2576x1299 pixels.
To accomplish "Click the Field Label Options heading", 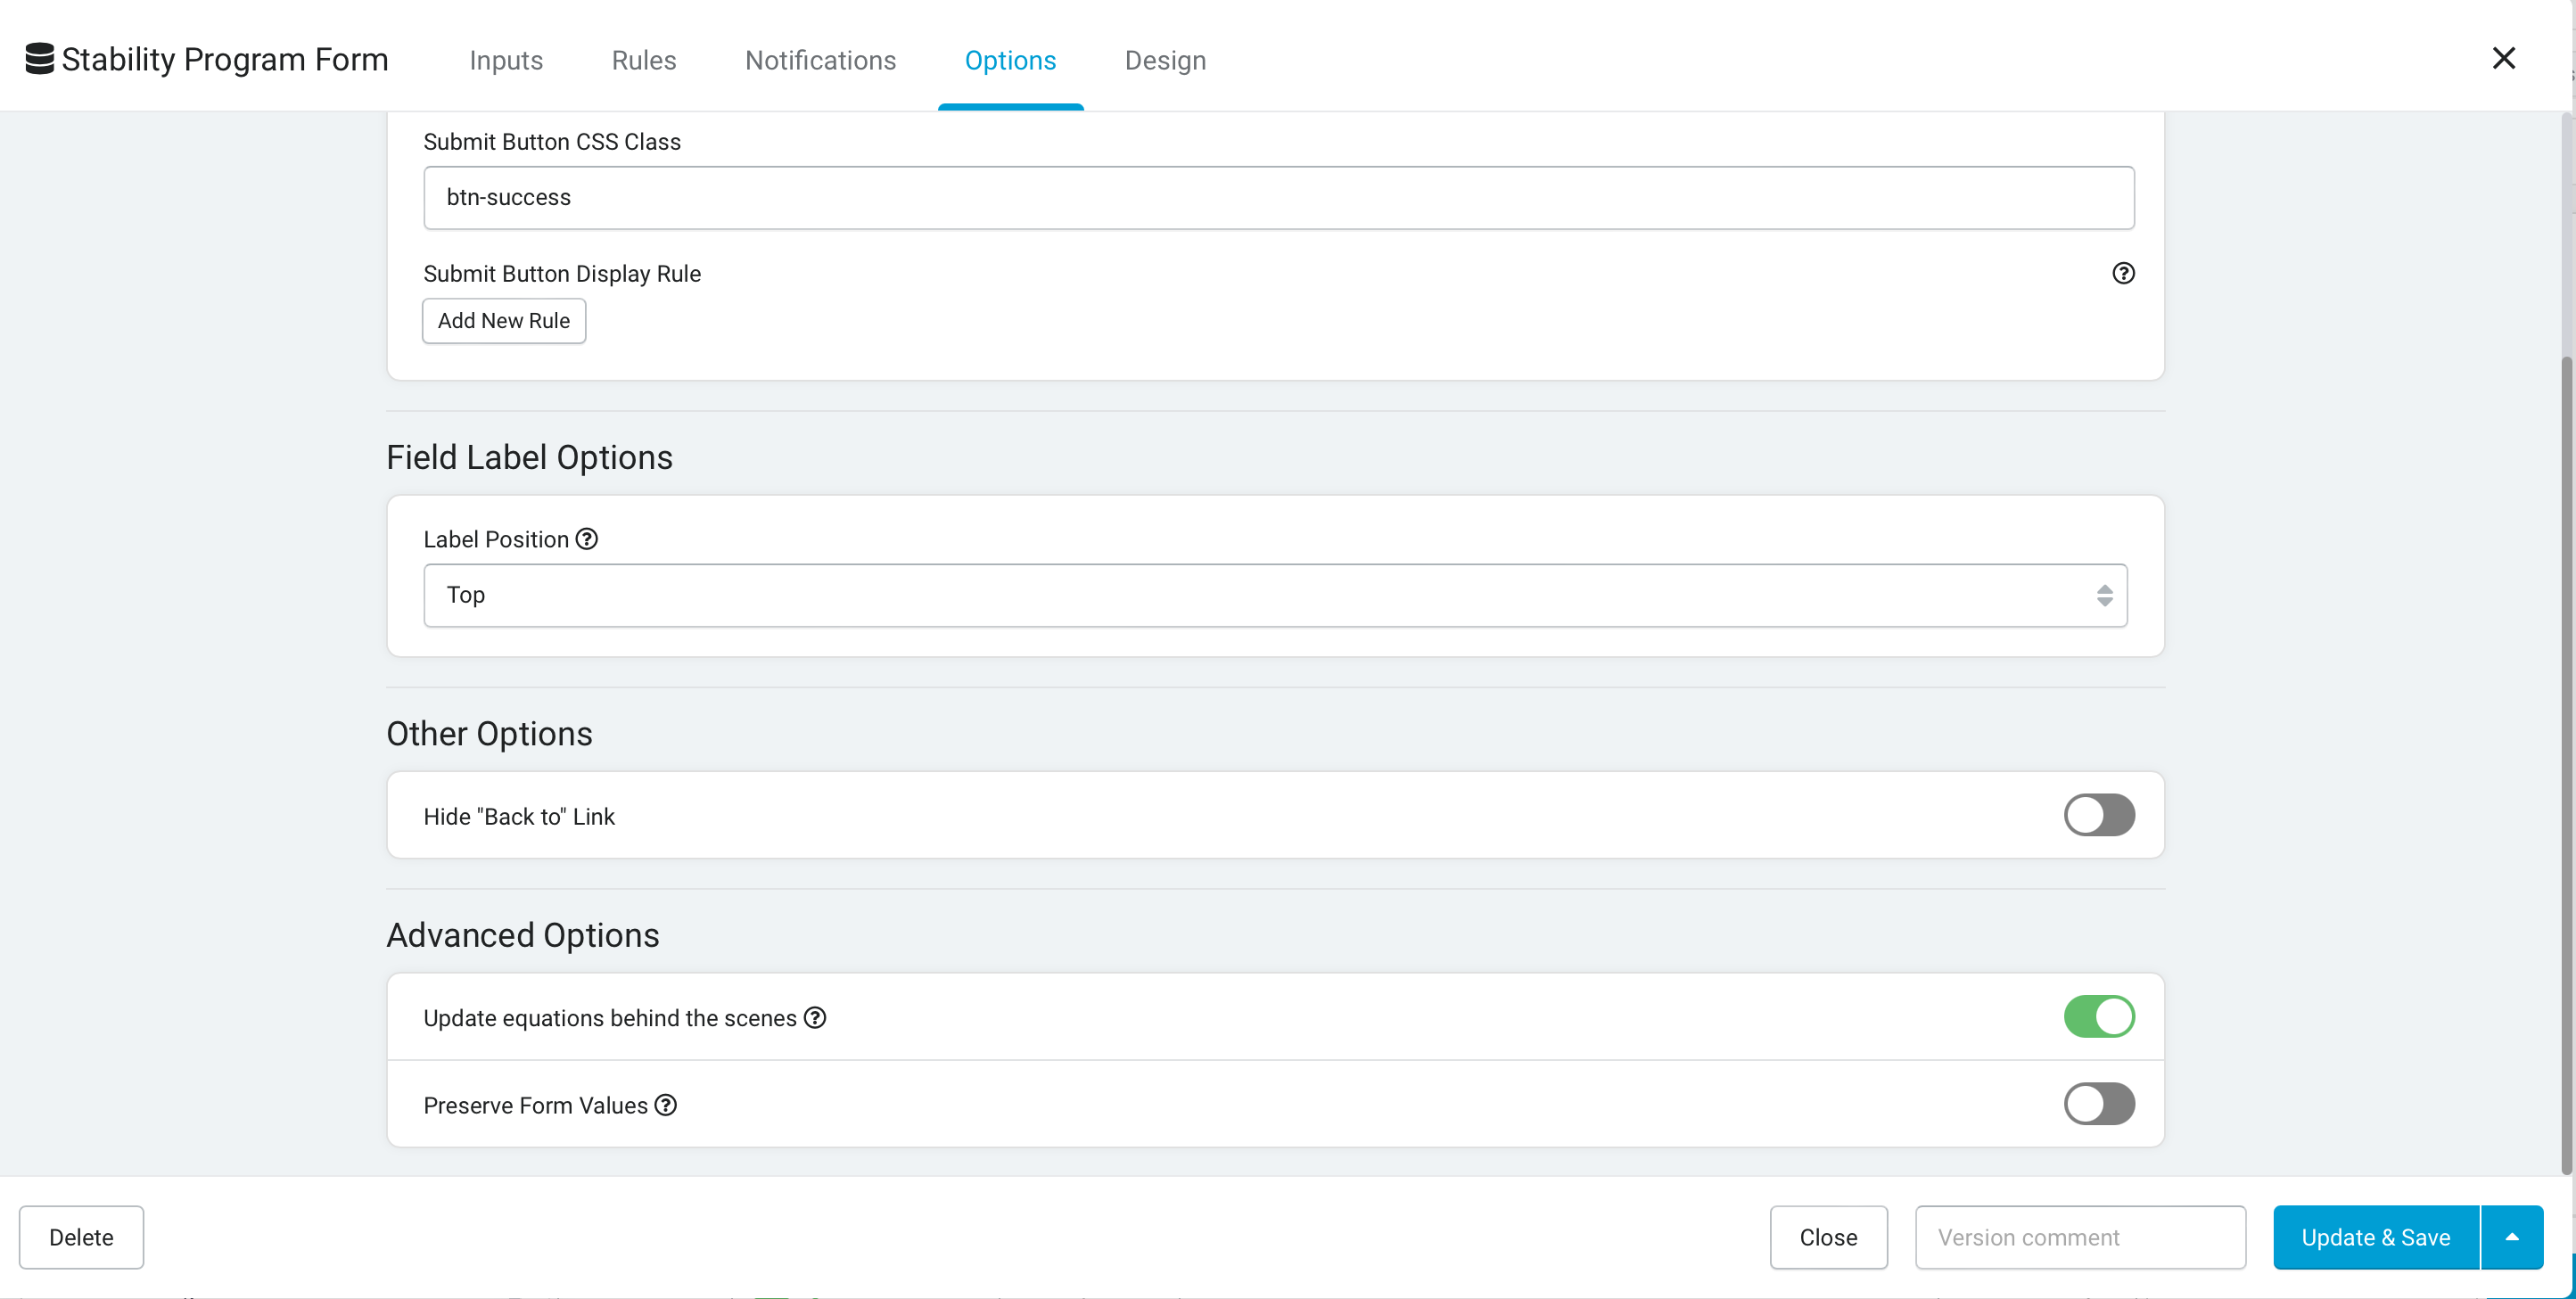I will coord(529,457).
